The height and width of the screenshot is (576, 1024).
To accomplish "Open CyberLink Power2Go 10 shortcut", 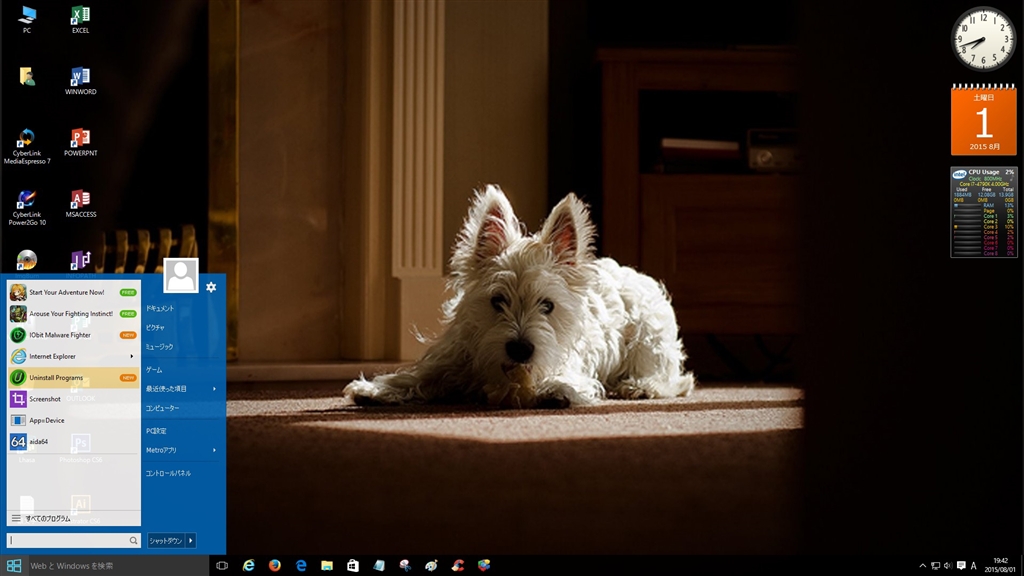I will pyautogui.click(x=27, y=207).
